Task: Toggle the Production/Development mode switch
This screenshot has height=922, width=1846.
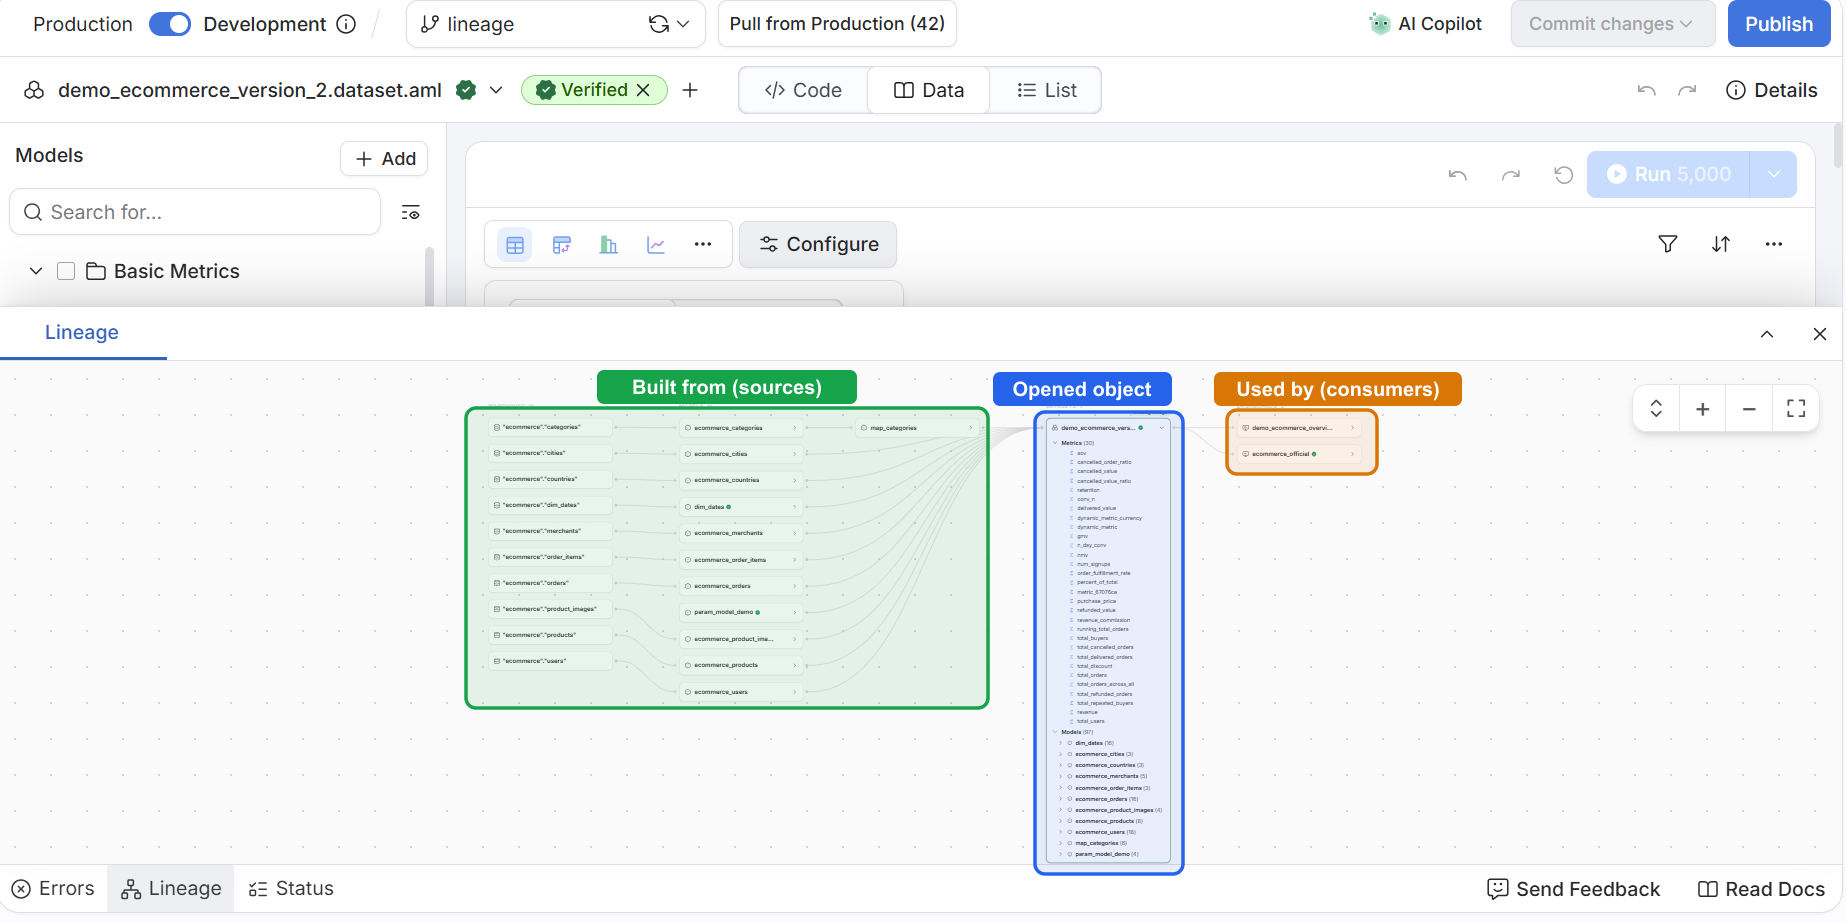Action: (170, 24)
